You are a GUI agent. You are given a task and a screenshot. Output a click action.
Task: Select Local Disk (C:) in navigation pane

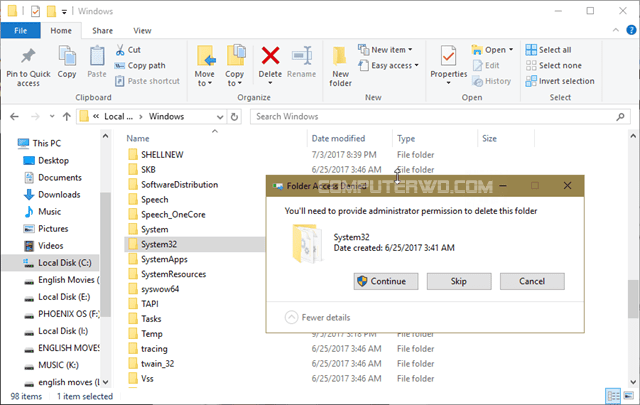coord(51,263)
